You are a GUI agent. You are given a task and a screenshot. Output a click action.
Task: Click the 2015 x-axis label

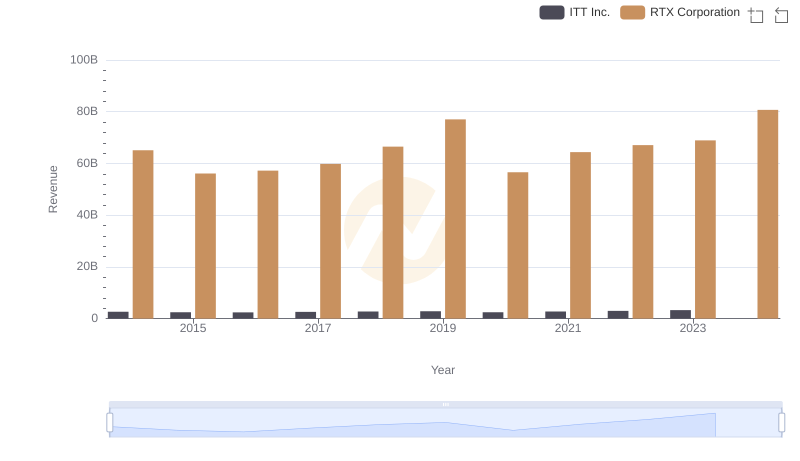[x=193, y=328]
